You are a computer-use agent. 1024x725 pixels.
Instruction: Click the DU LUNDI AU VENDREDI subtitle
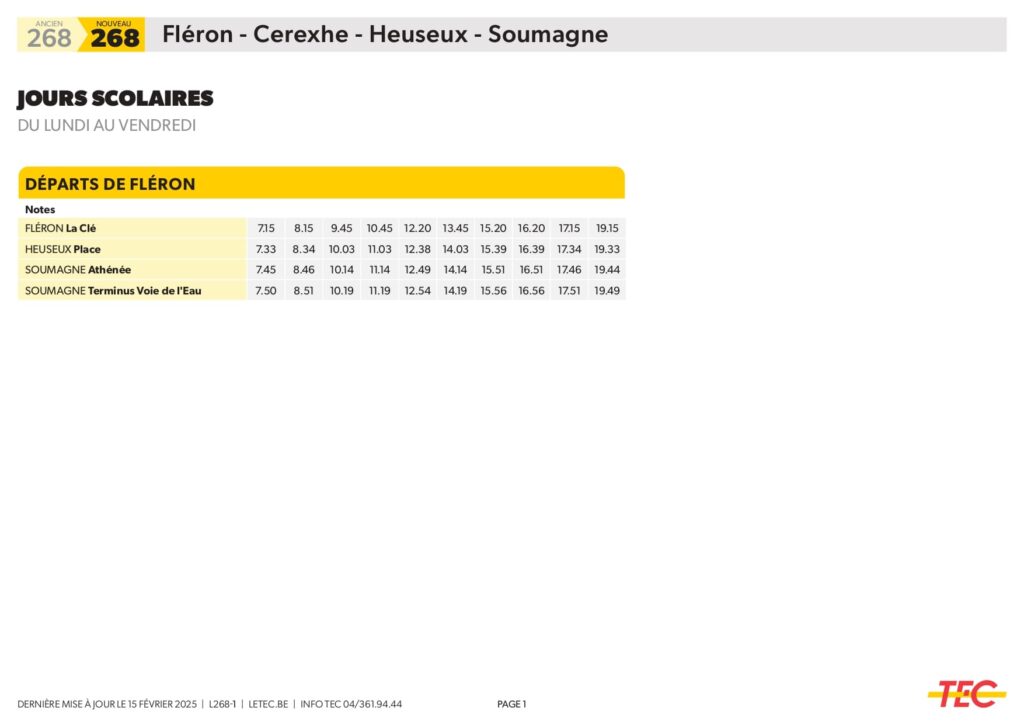107,125
